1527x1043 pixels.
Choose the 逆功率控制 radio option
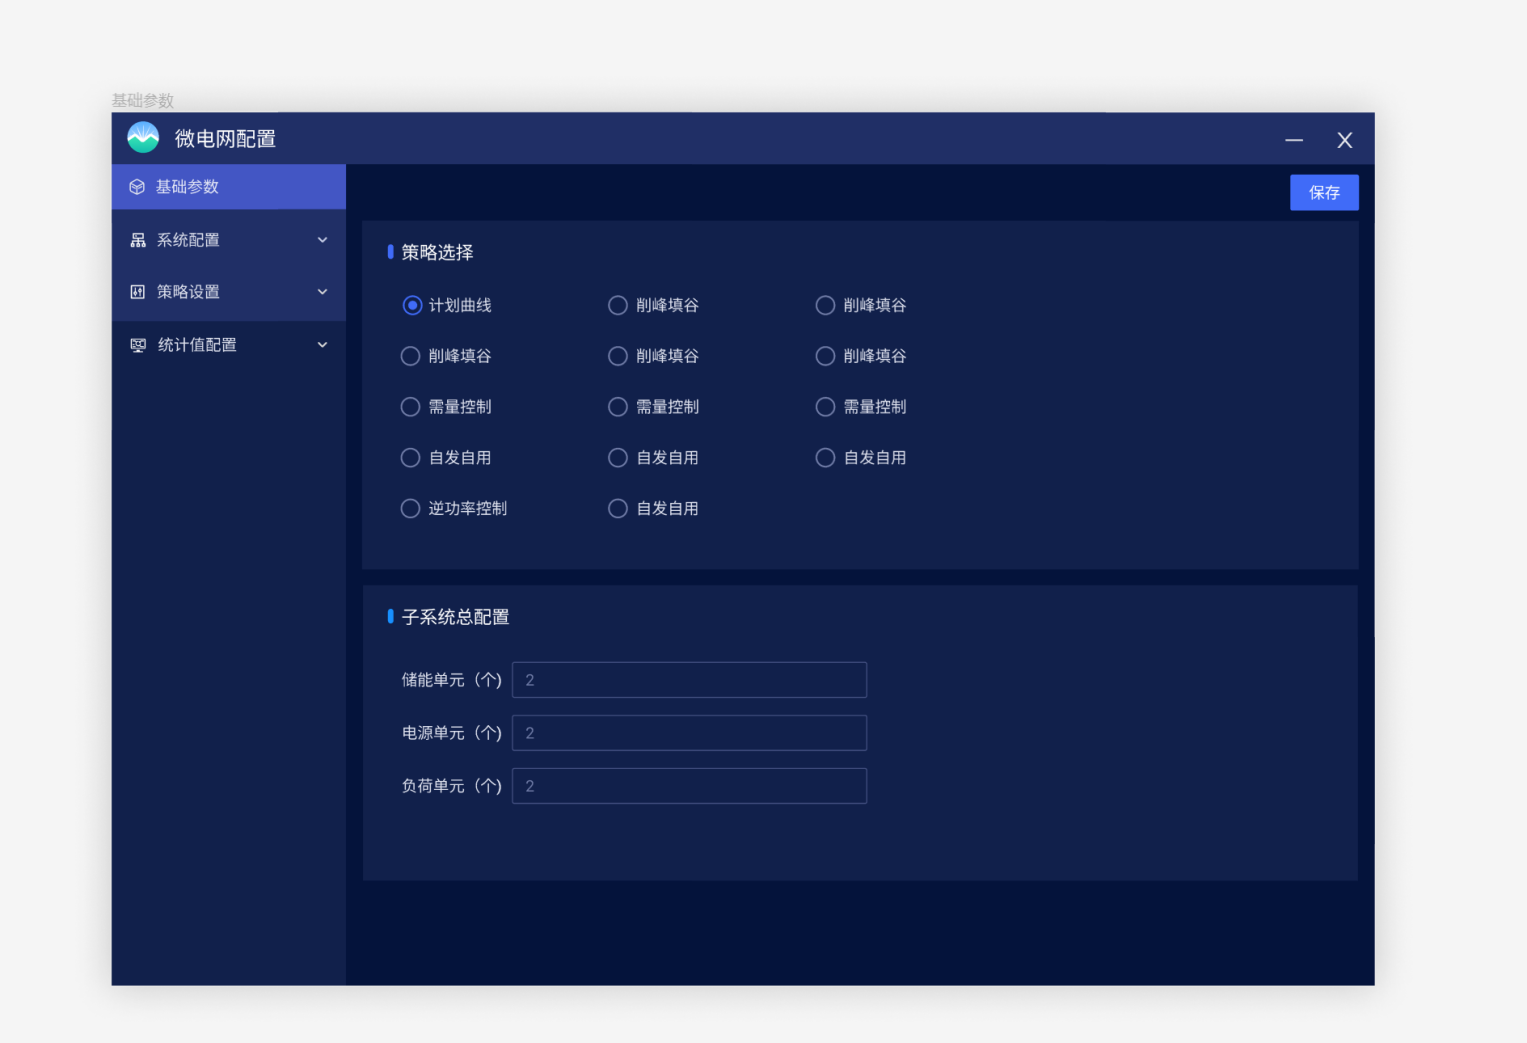pos(410,508)
